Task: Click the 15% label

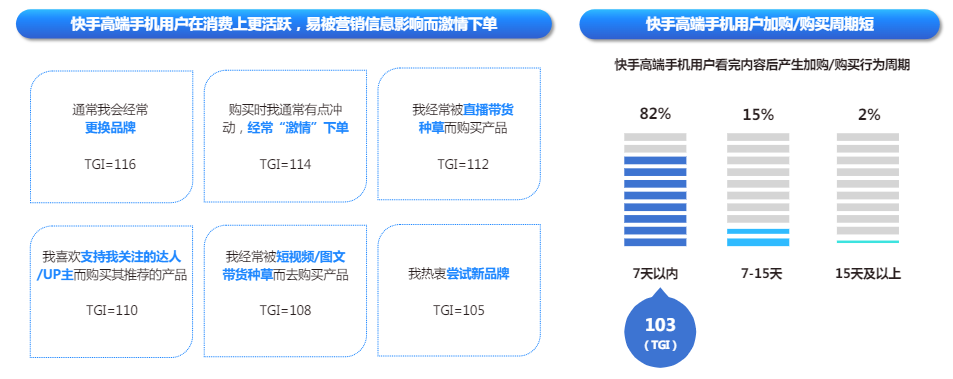Action: point(758,114)
